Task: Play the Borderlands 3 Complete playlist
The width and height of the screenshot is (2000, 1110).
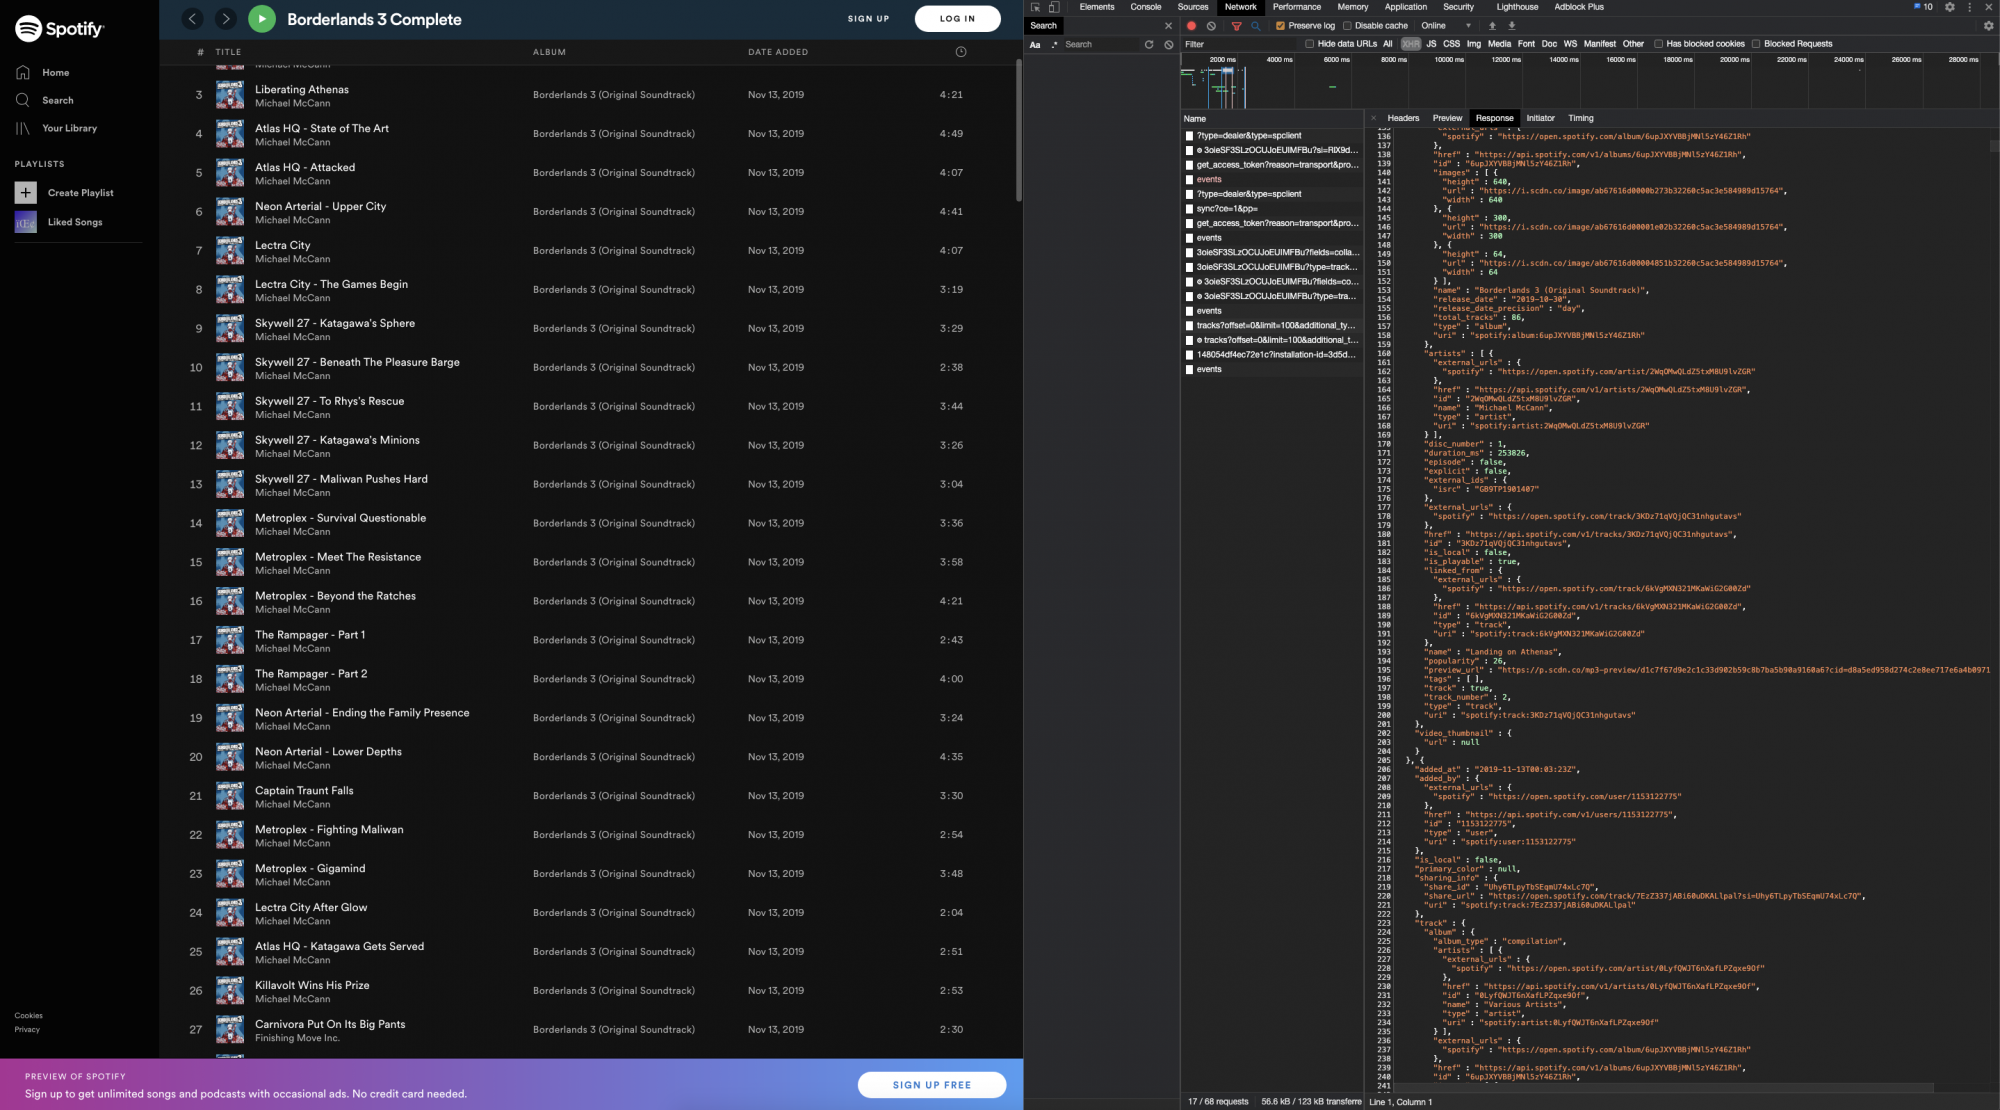Action: (x=262, y=18)
